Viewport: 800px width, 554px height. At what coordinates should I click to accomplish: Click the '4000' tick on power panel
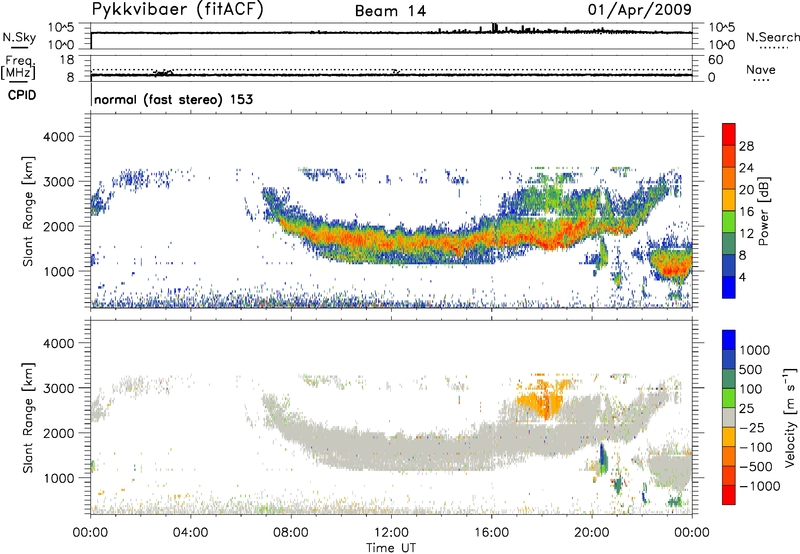(59, 137)
